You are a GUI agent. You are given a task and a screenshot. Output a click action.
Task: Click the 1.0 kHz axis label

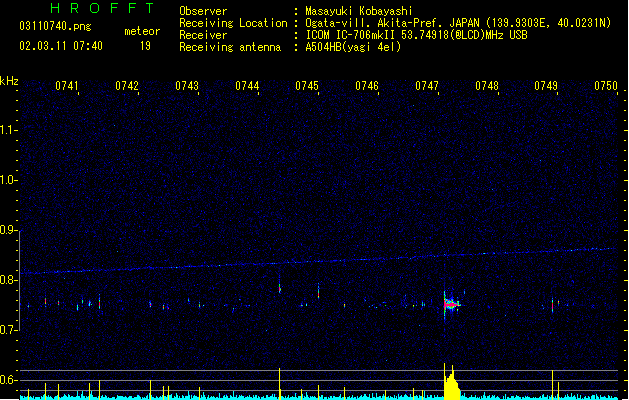coord(9,180)
